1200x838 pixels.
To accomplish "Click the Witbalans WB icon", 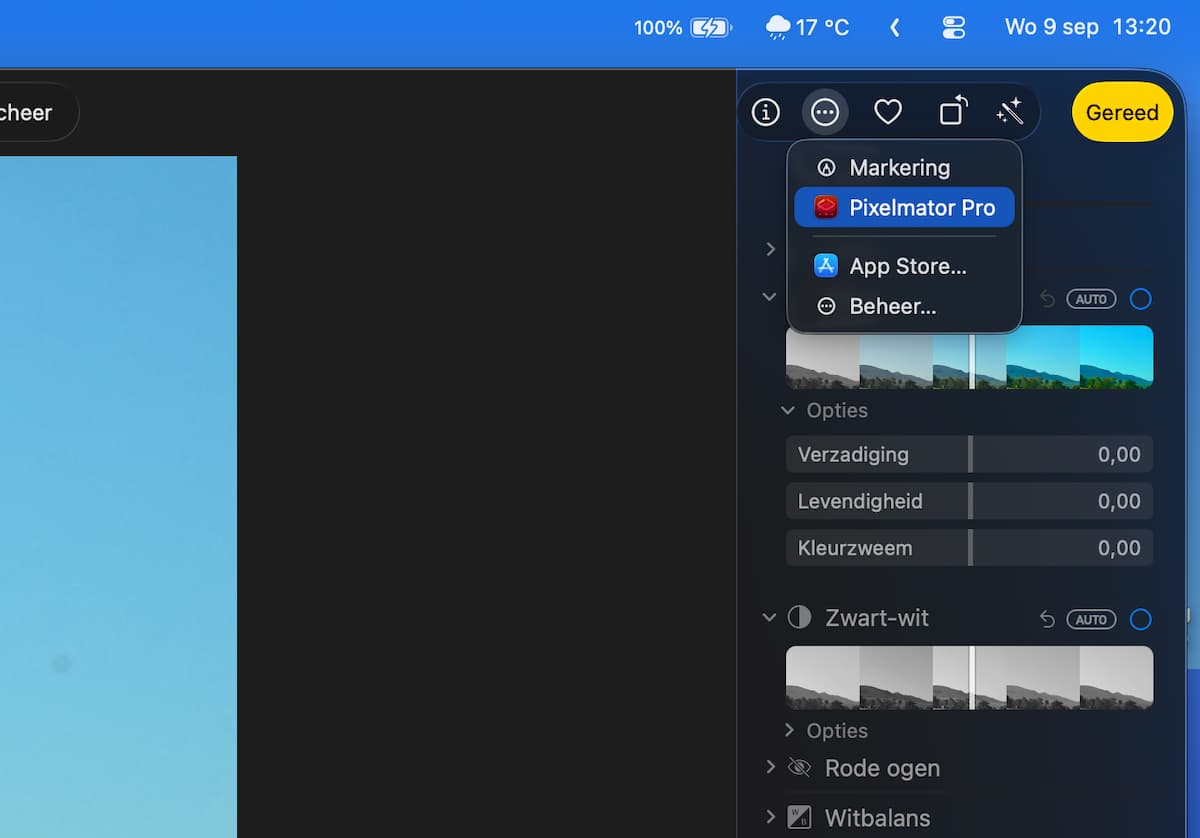I will pyautogui.click(x=799, y=817).
